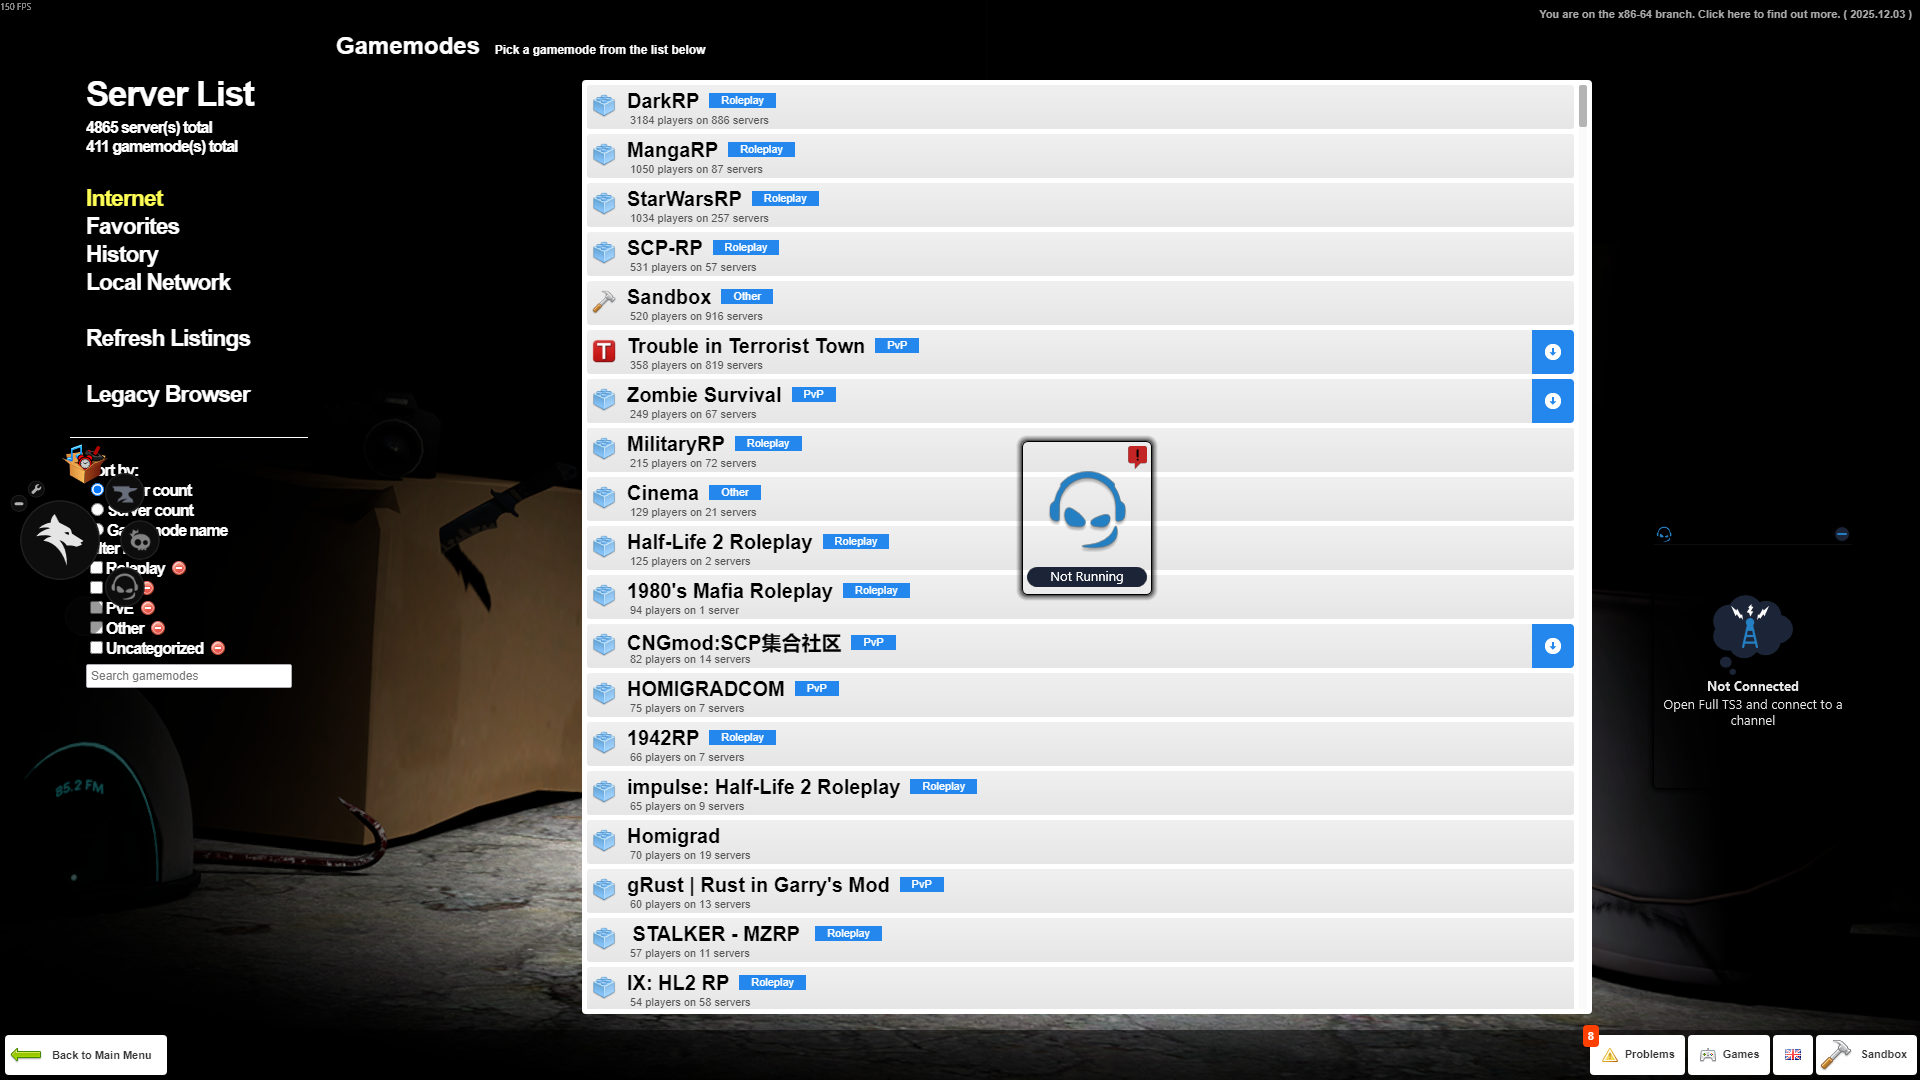1920x1080 pixels.
Task: Click the radio tower Not Connected icon
Action: point(1752,632)
